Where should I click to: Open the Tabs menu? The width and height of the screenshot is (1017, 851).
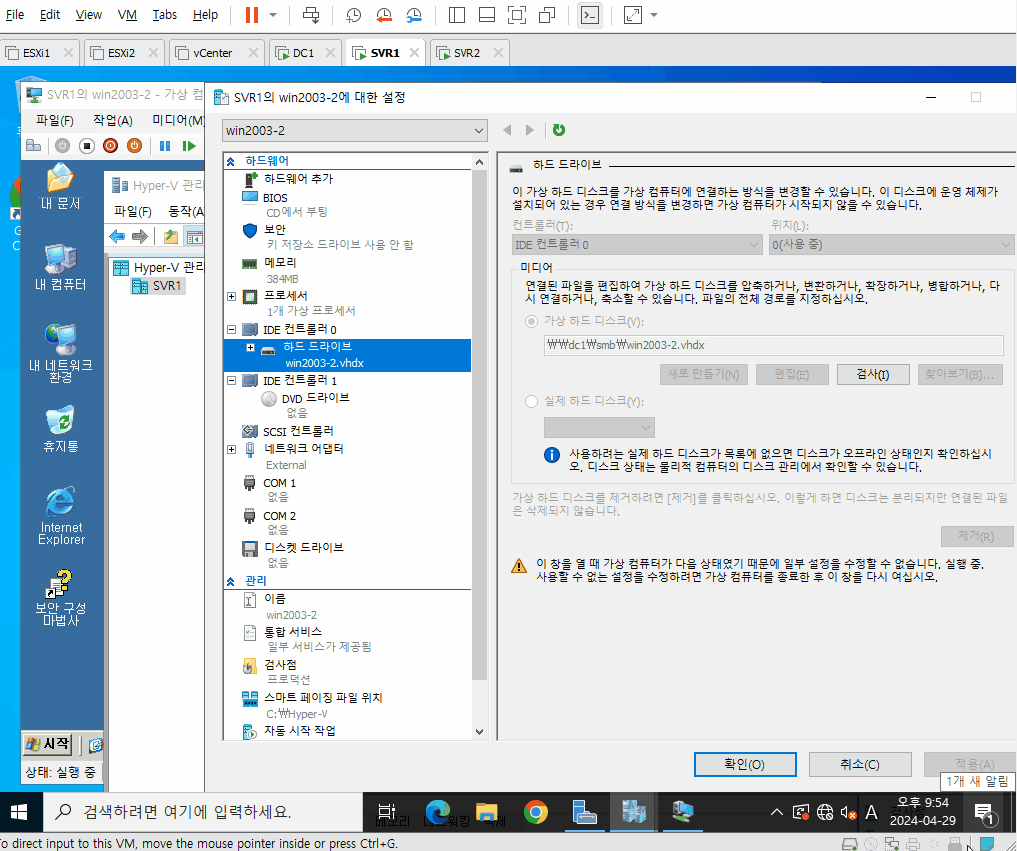[x=165, y=15]
